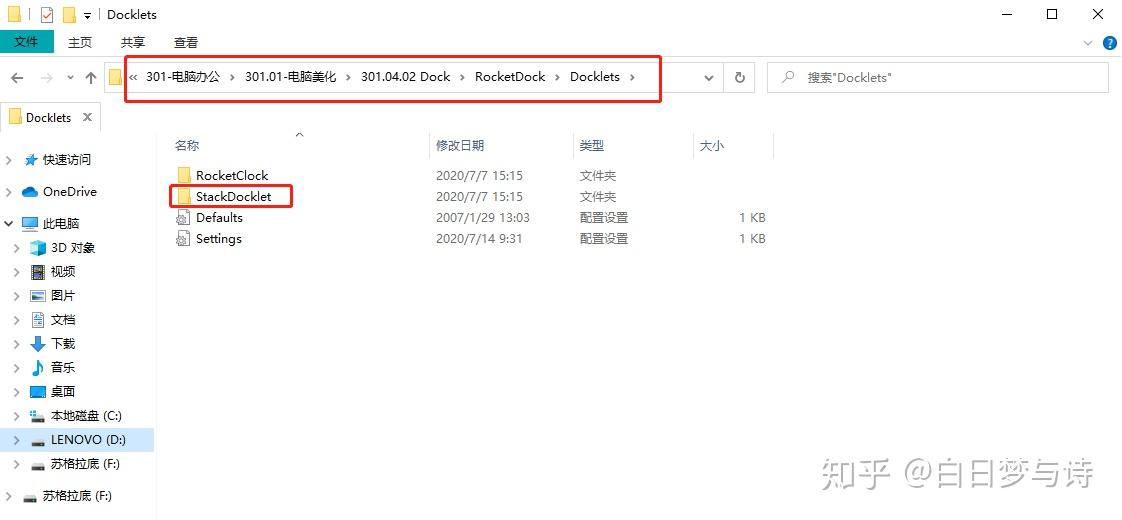Expand the ribbon with the chevron
Screen dimensions: 1122x520
(x=1089, y=43)
